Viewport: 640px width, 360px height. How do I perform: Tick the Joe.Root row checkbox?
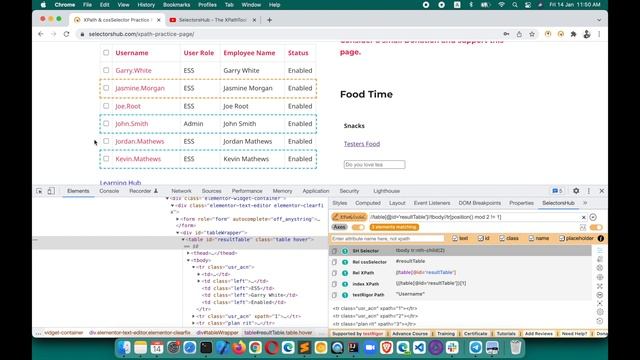click(x=106, y=106)
